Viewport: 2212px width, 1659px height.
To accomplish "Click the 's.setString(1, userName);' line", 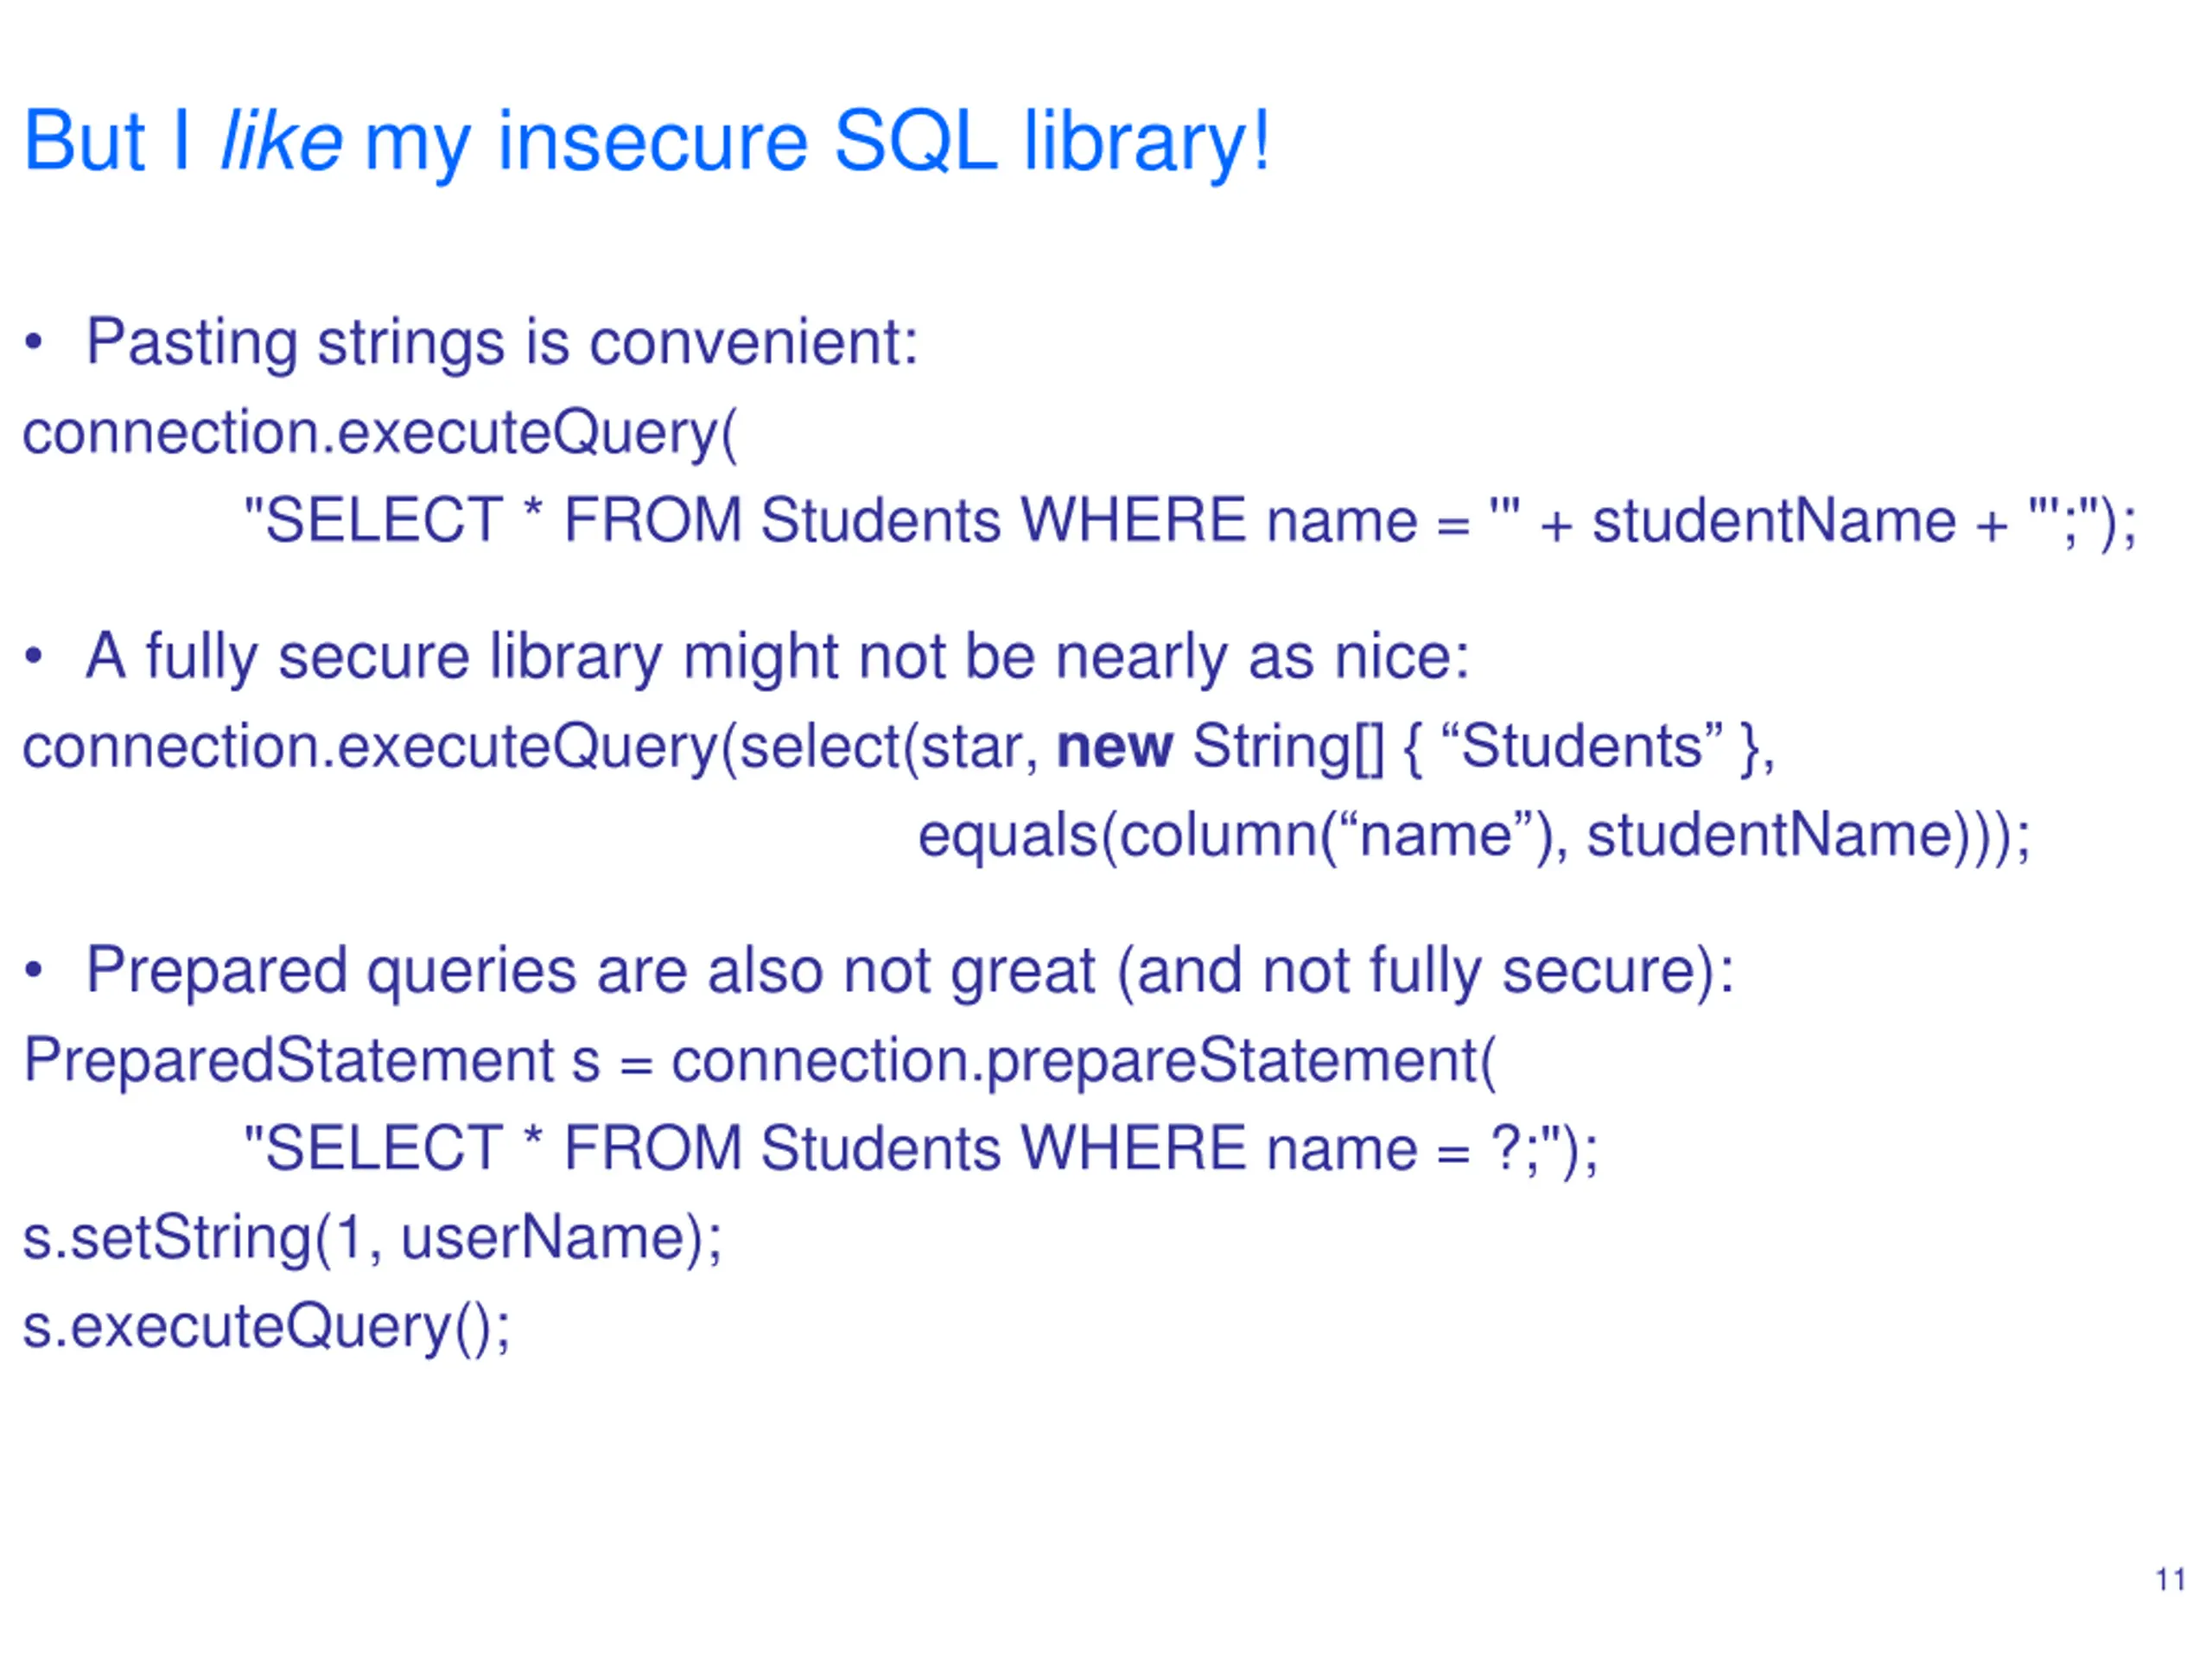I will (x=372, y=1239).
